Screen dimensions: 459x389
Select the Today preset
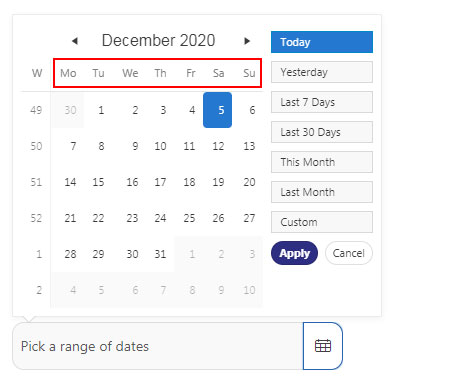click(x=322, y=42)
